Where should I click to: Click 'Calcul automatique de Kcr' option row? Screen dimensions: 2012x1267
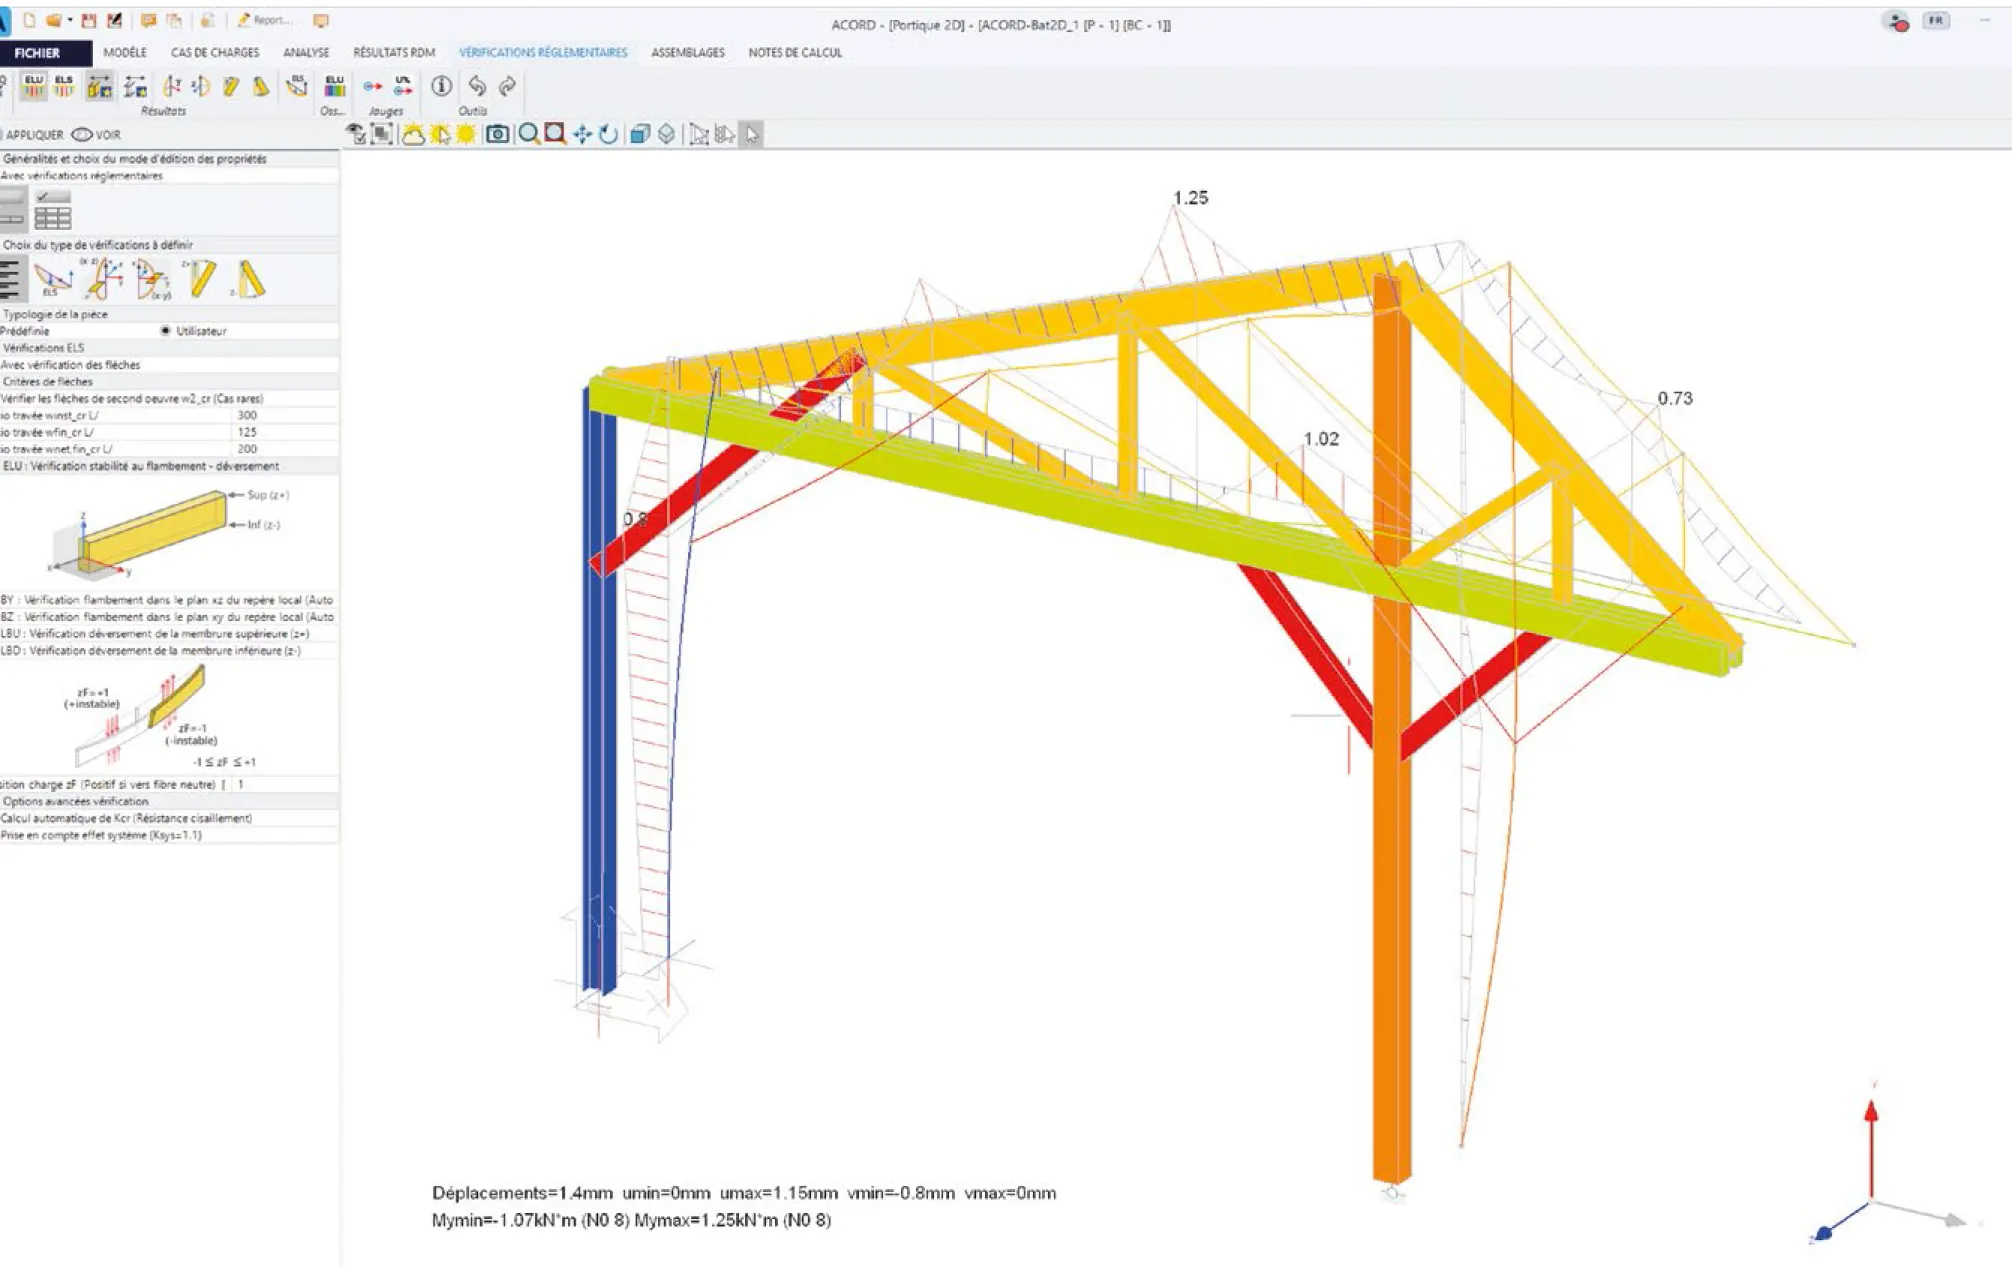[169, 818]
